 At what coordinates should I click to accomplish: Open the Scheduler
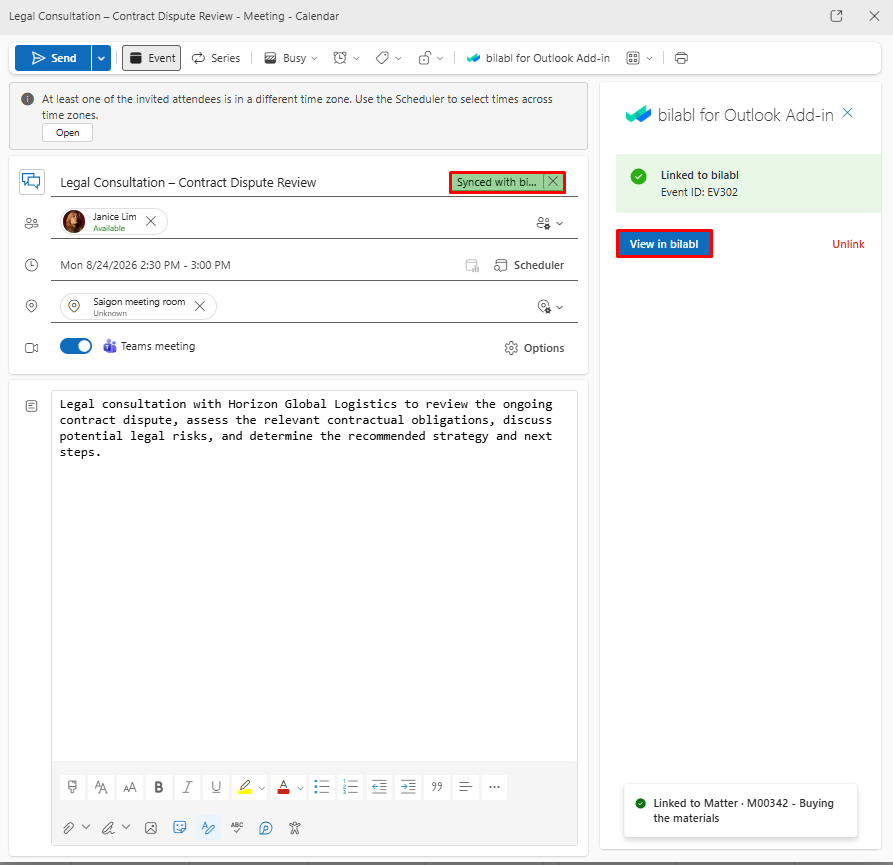tap(529, 265)
